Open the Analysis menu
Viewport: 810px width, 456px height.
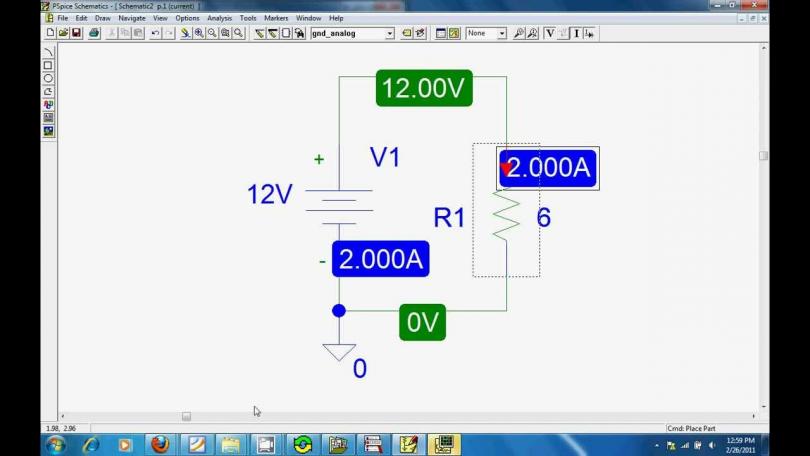click(219, 18)
